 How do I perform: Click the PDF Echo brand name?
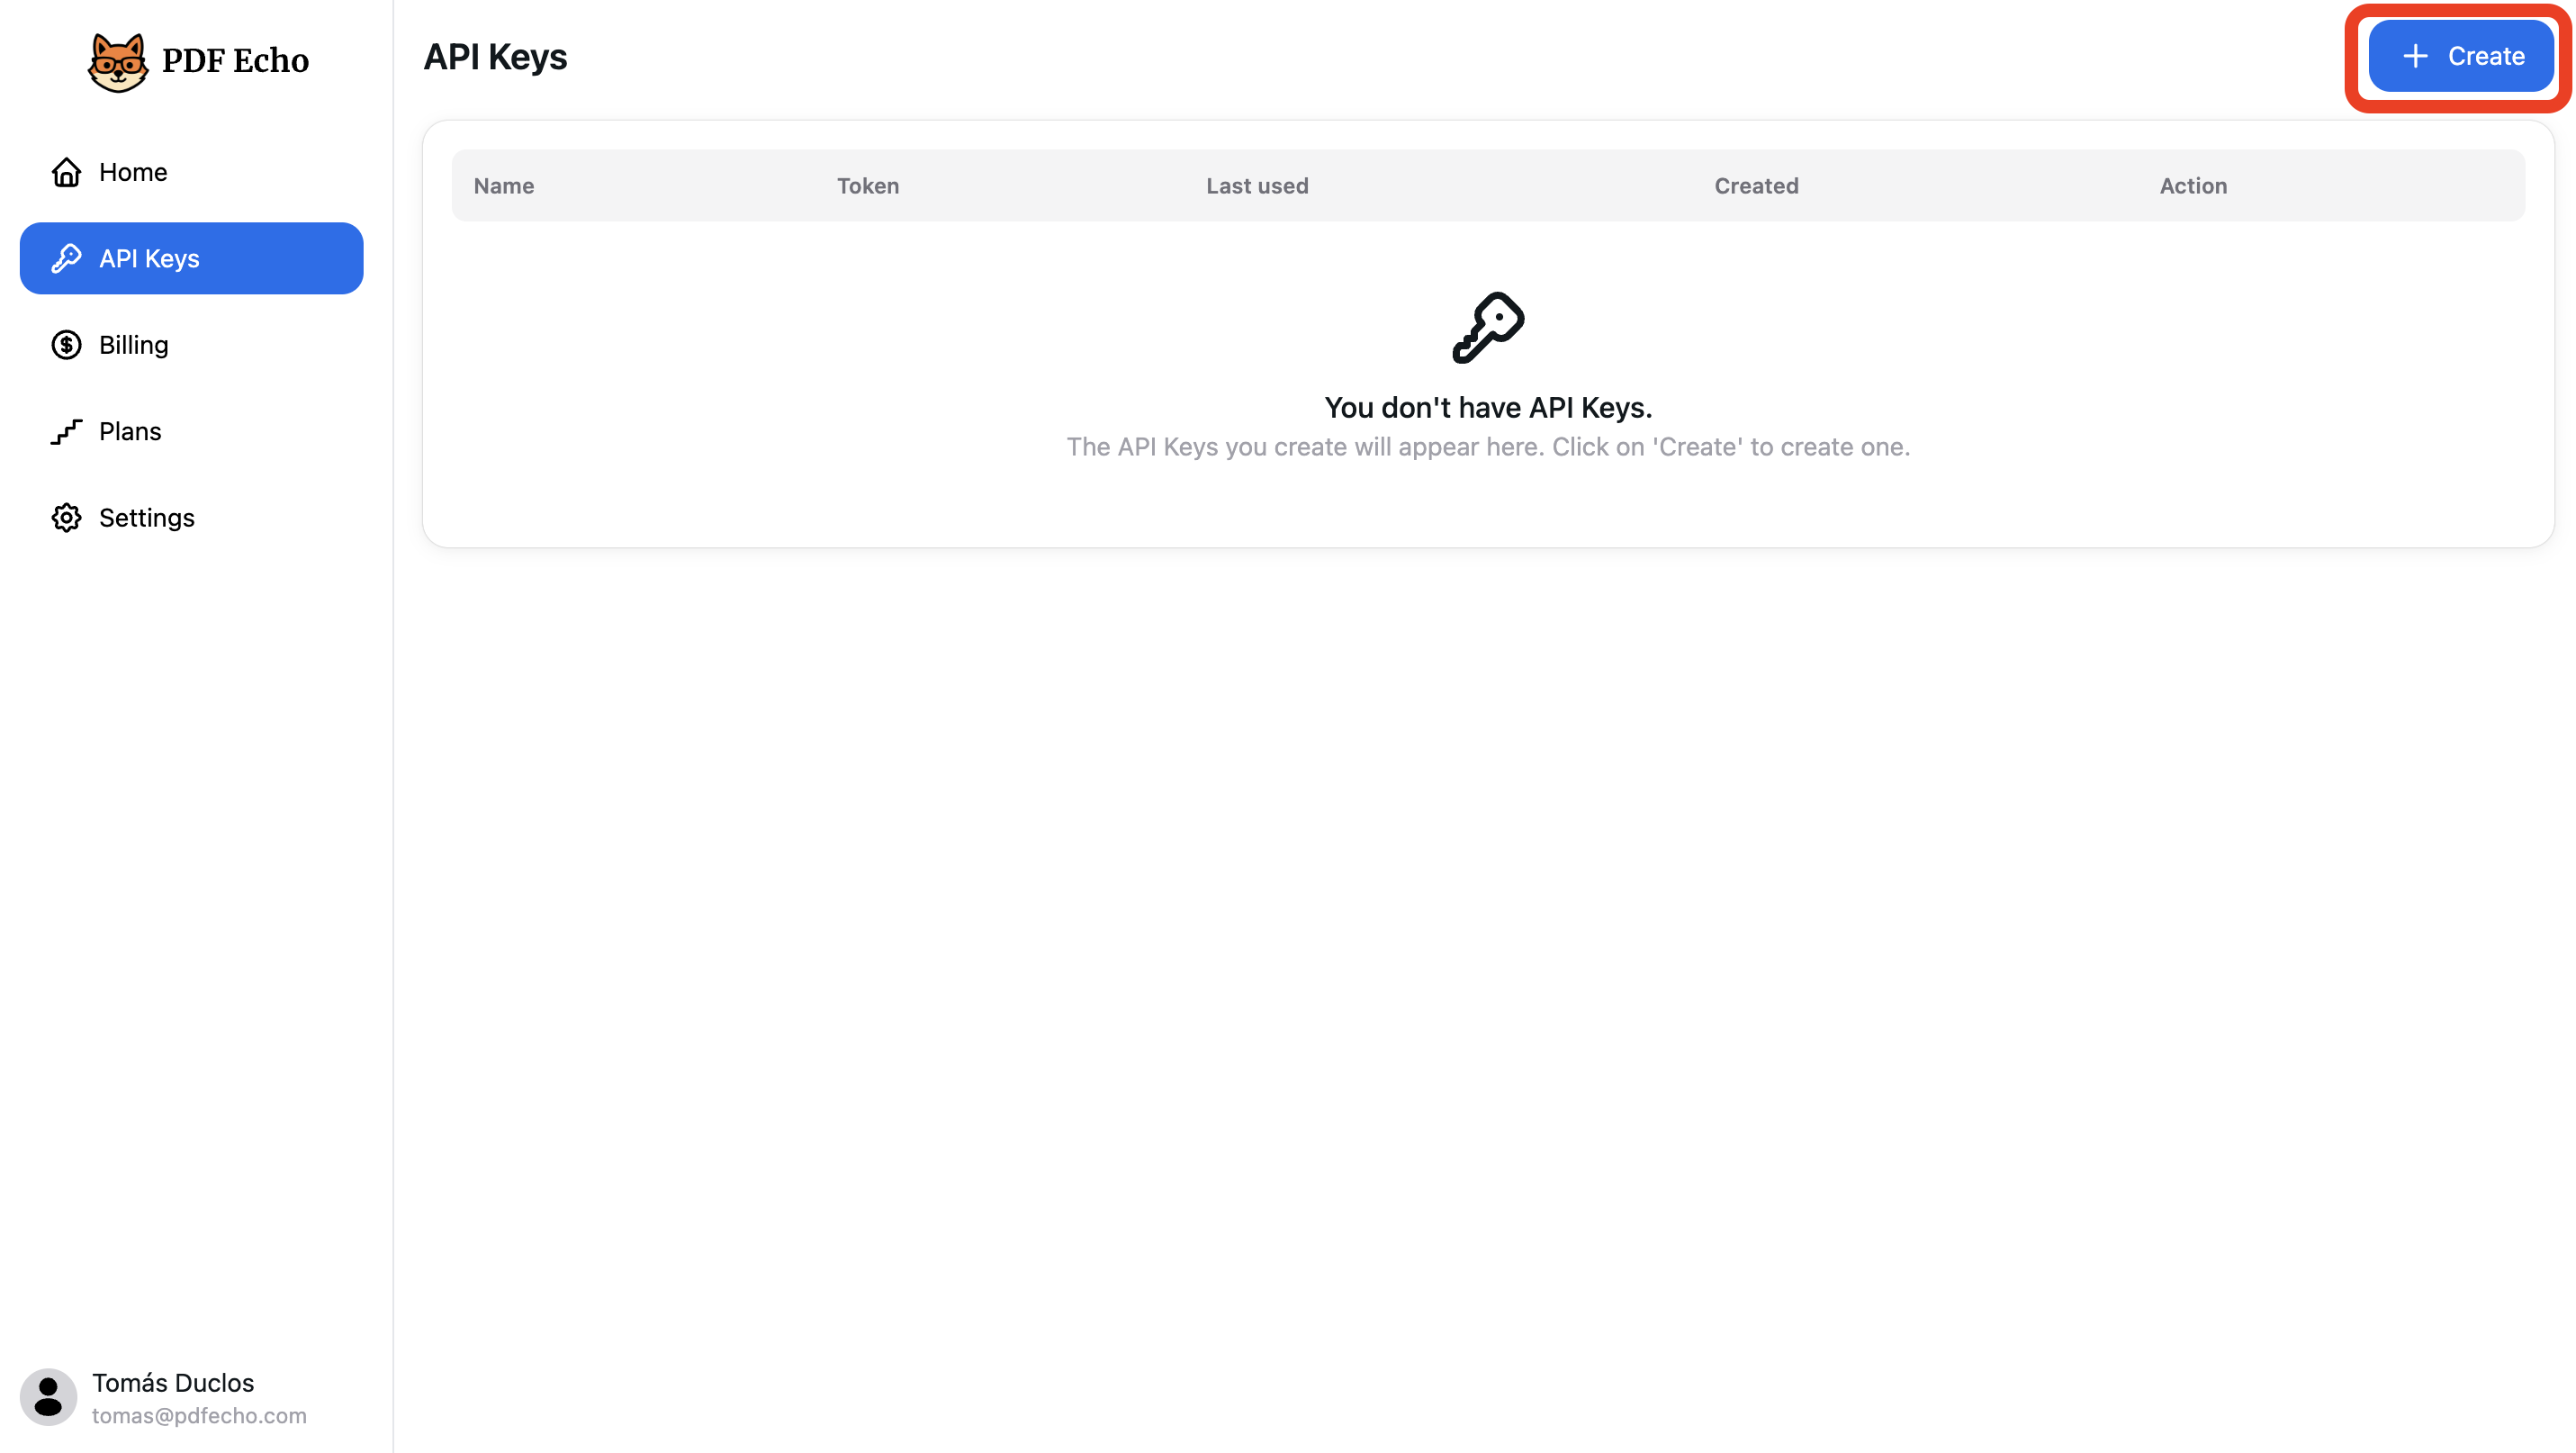coord(235,61)
